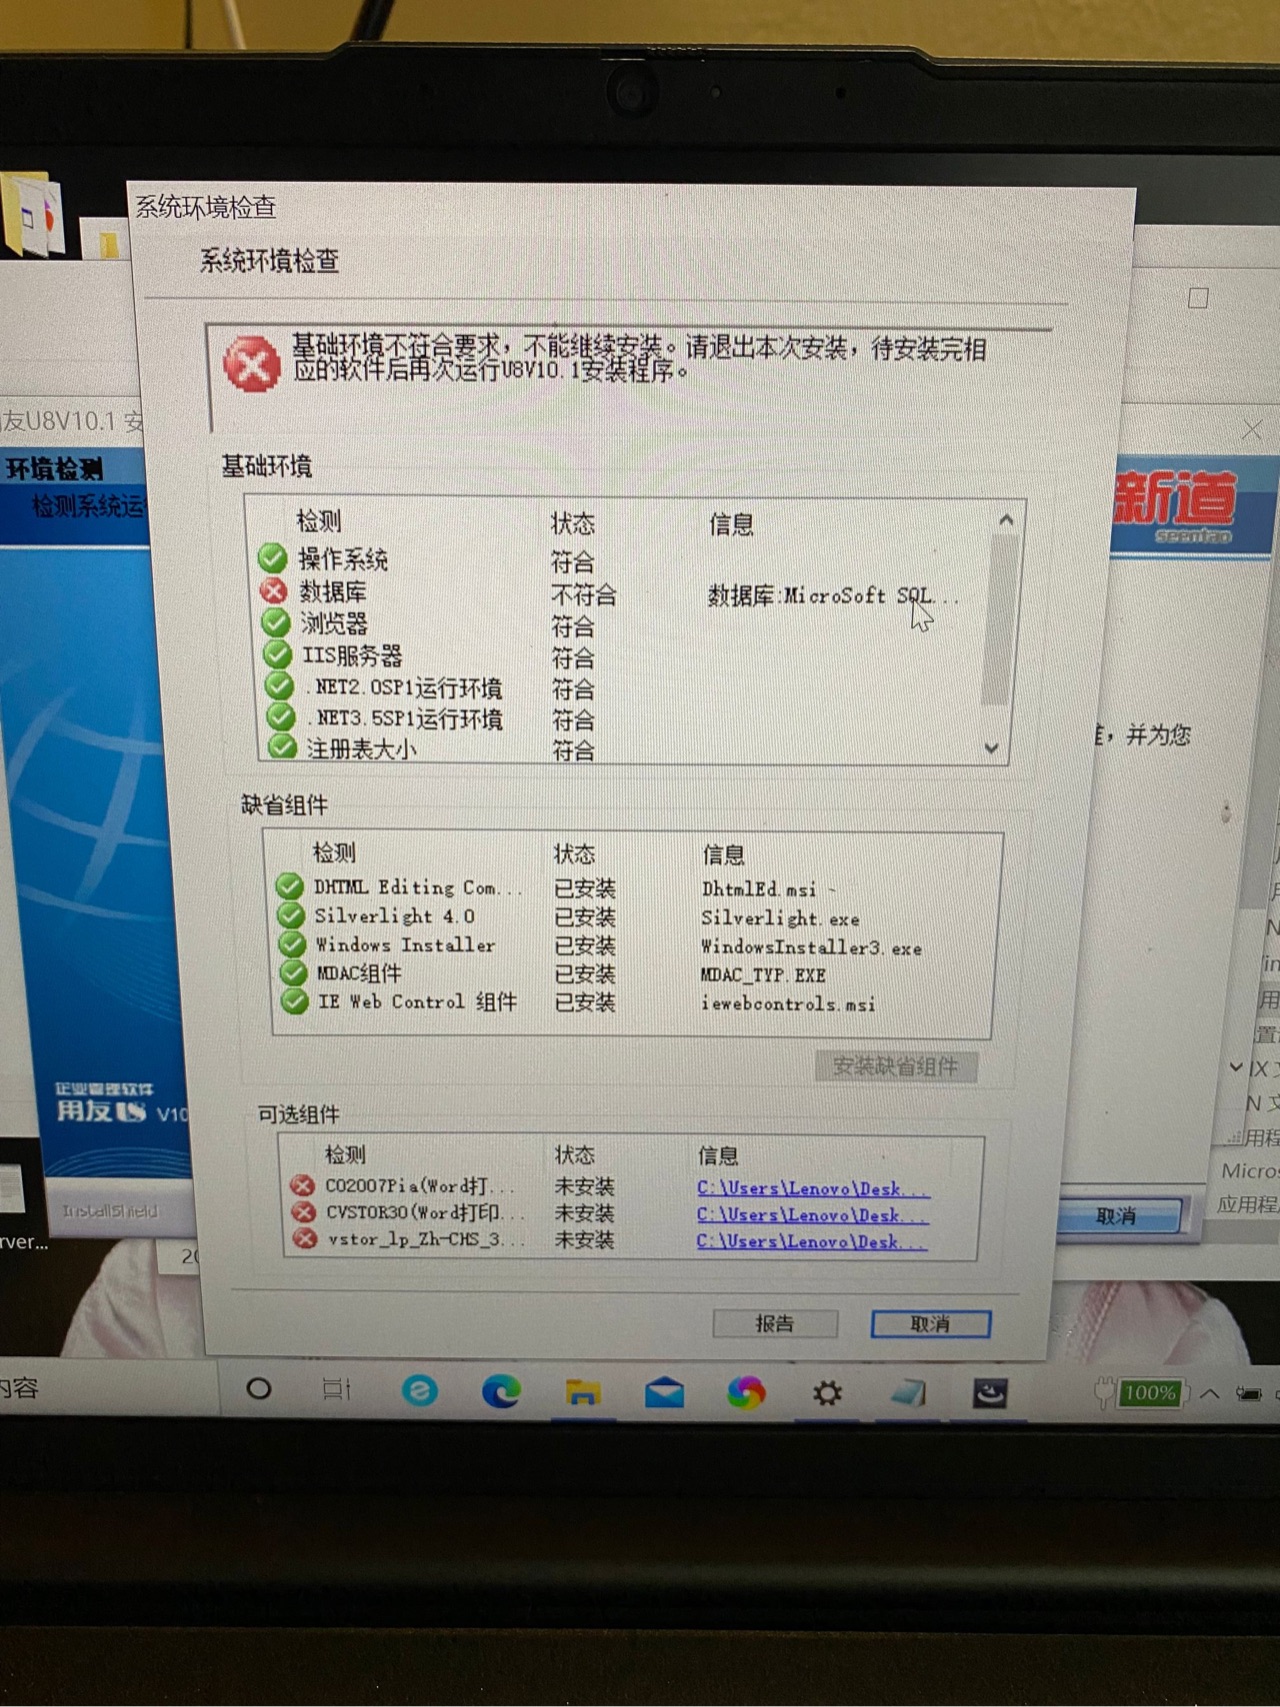Click the red X icon for vstor_lp_Zh-CHS_3
The image size is (1280, 1707).
point(305,1238)
